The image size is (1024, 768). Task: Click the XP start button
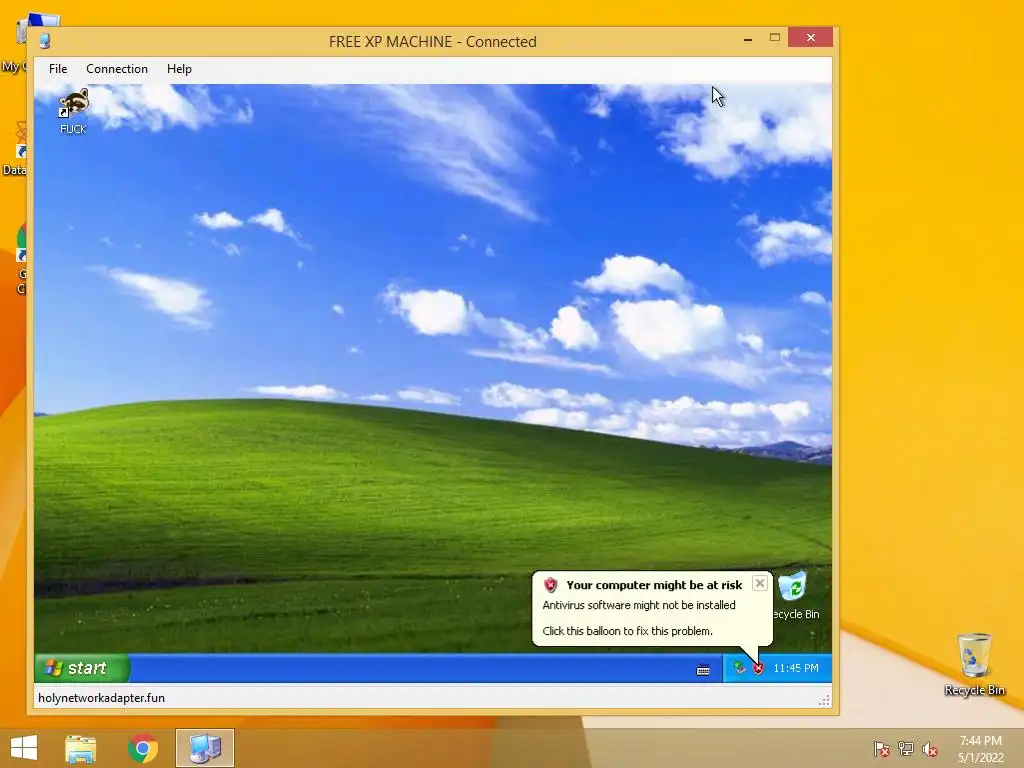point(82,668)
